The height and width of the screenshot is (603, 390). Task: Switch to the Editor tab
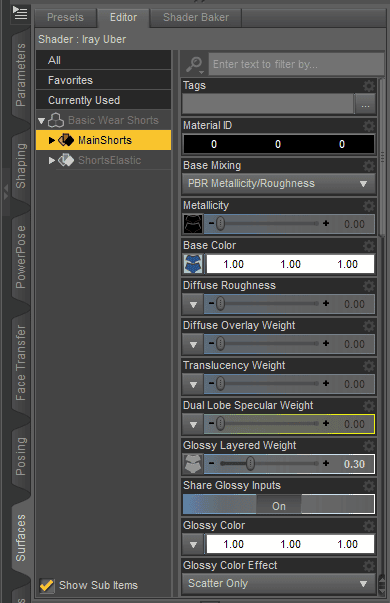(123, 18)
